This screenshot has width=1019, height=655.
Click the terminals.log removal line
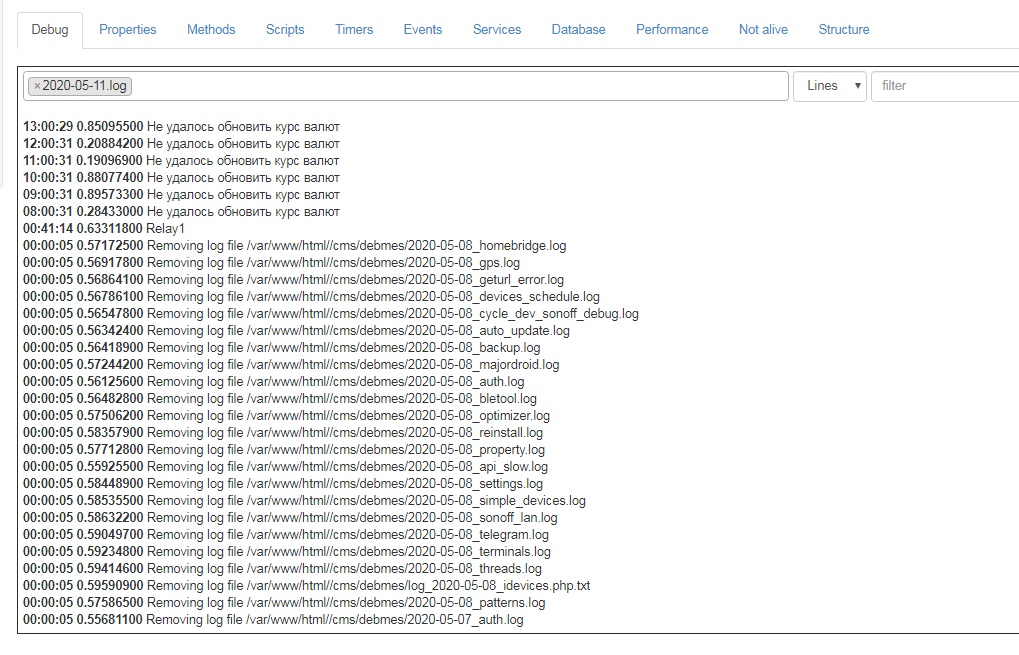287,551
